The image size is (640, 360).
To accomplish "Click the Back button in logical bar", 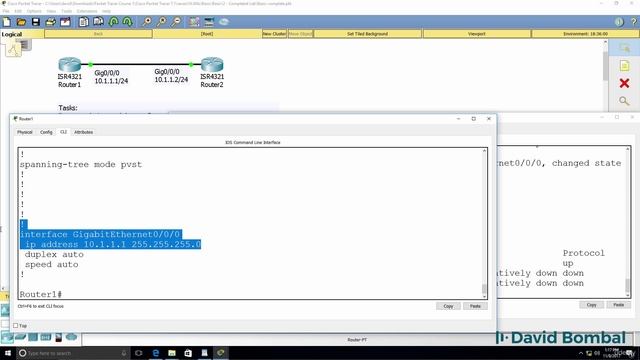I will (98, 34).
